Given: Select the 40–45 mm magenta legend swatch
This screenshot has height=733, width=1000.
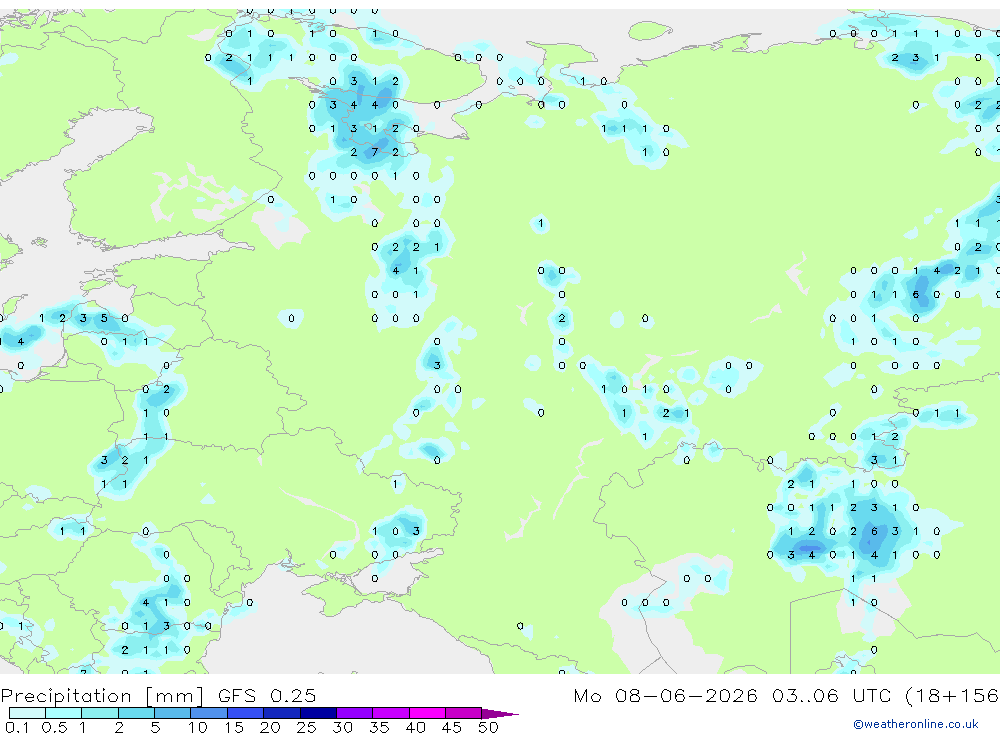Looking at the screenshot, I should pyautogui.click(x=427, y=713).
